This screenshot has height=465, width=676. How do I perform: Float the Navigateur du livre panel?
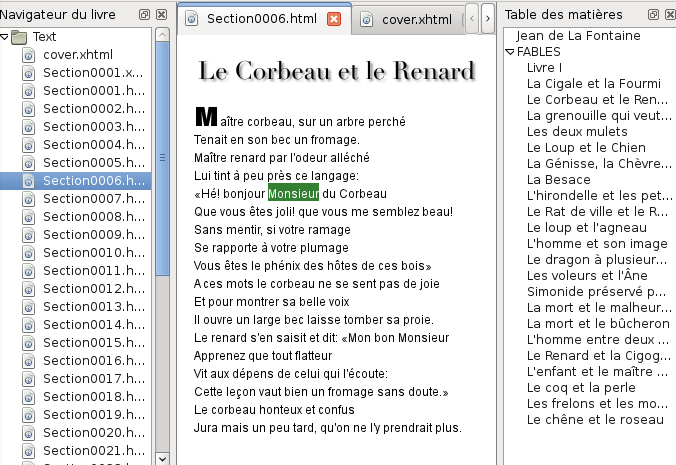click(144, 15)
